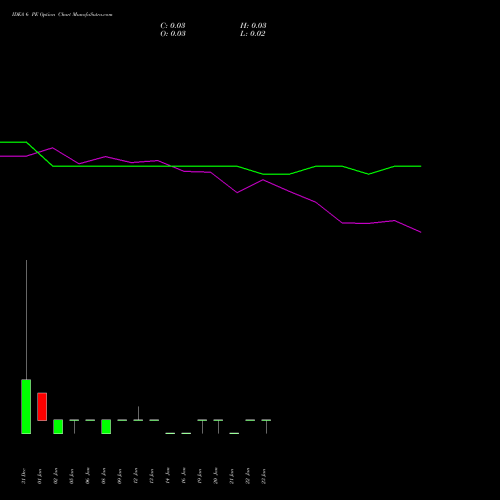
Task: Click the '14 Jan' date label
Action: click(168, 476)
